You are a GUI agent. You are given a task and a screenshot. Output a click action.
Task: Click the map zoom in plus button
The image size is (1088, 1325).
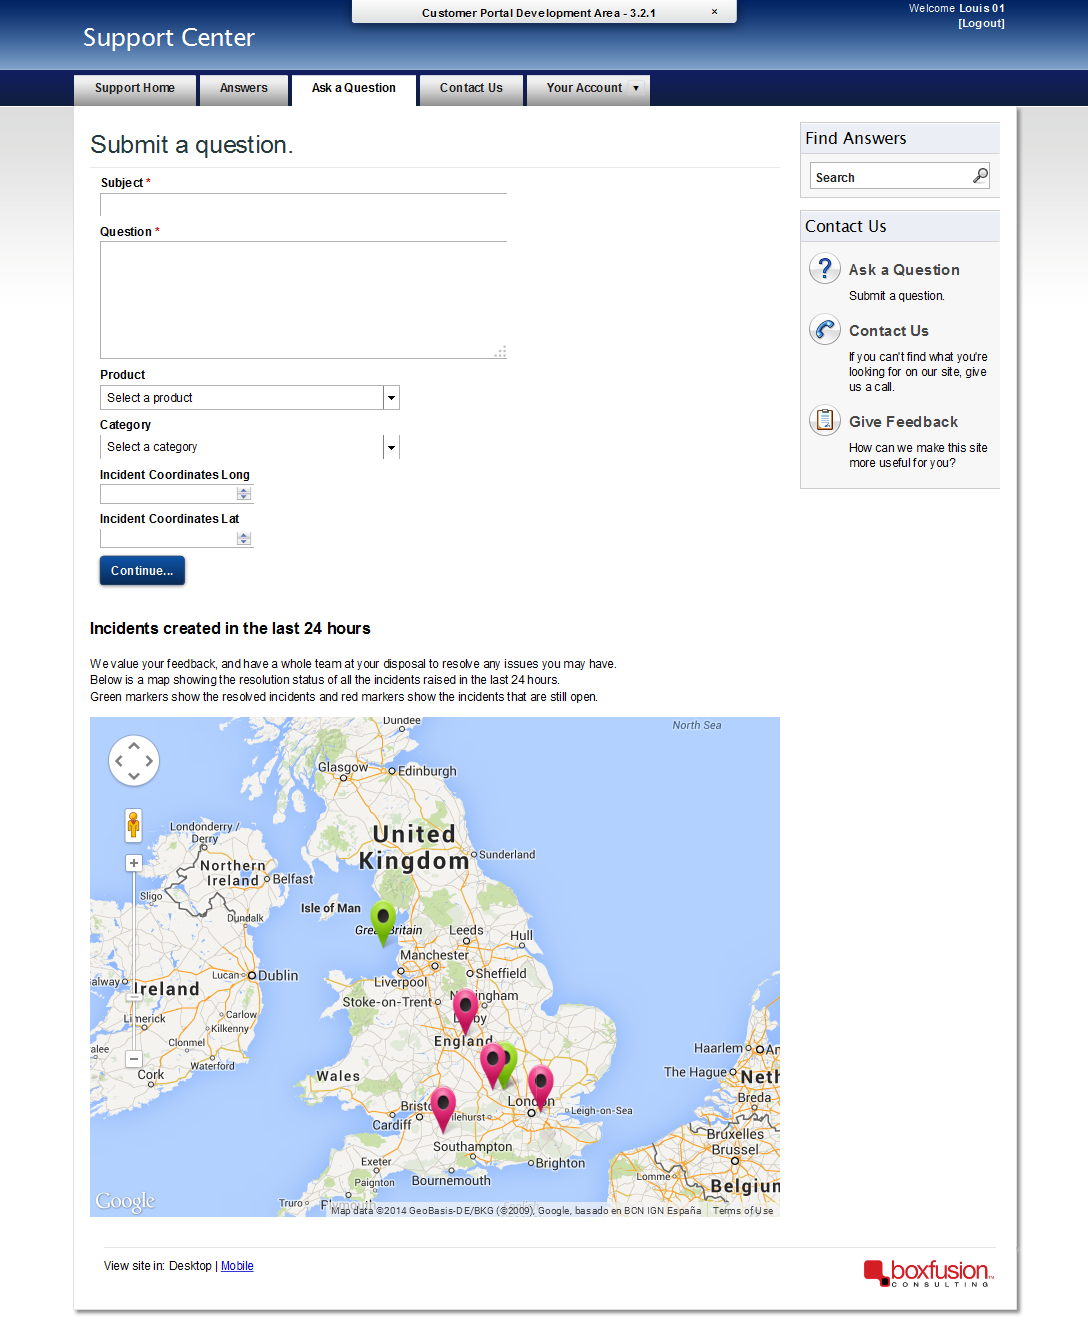[134, 863]
